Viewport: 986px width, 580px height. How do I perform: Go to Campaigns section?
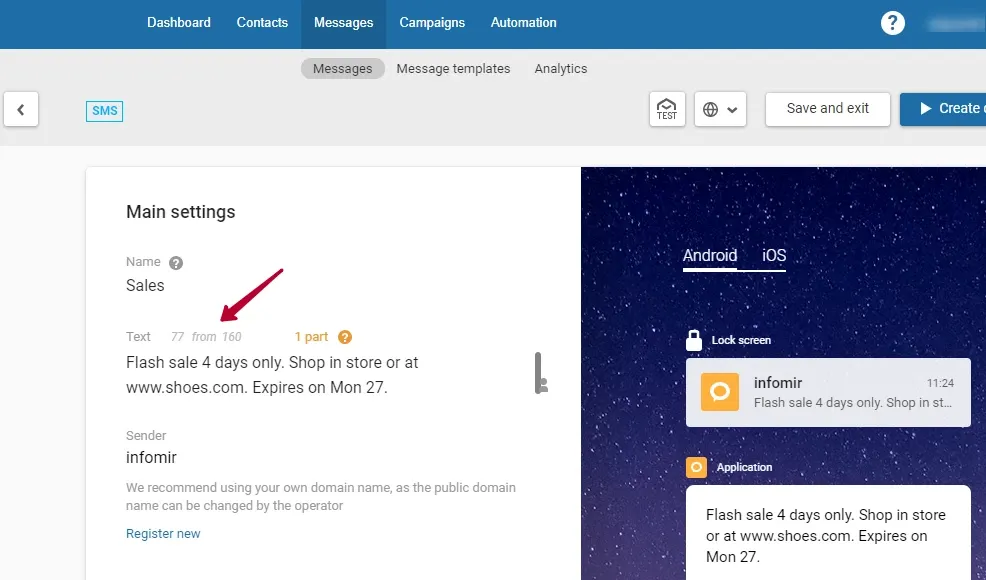tap(432, 23)
